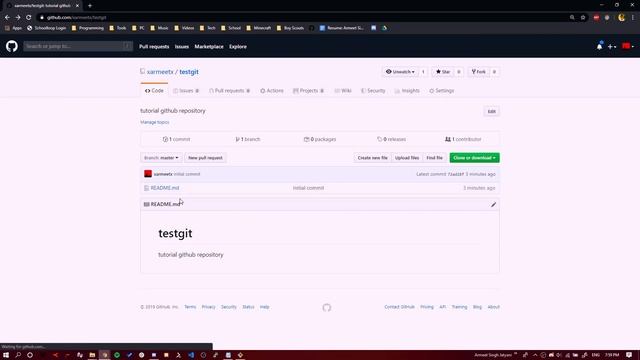Fork the testgit repository
This screenshot has height=360, width=640.
[x=478, y=72]
